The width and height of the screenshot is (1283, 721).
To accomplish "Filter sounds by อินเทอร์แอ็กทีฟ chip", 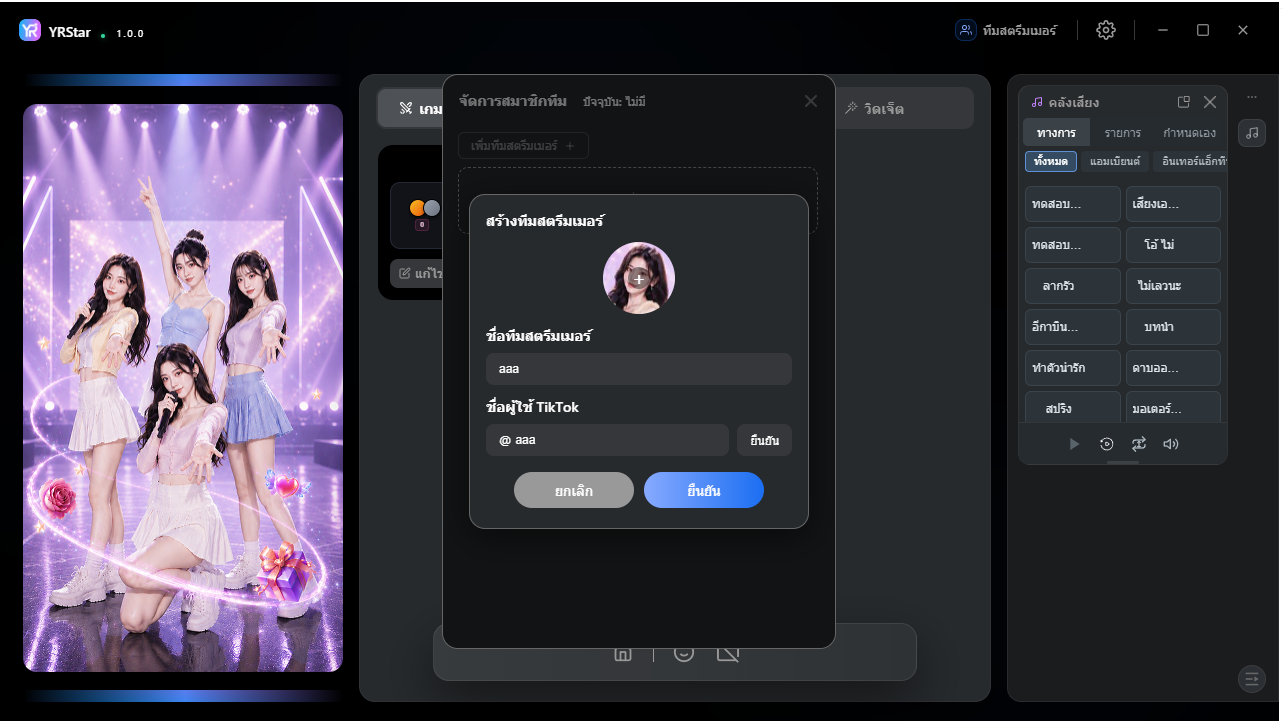I will click(x=1190, y=161).
